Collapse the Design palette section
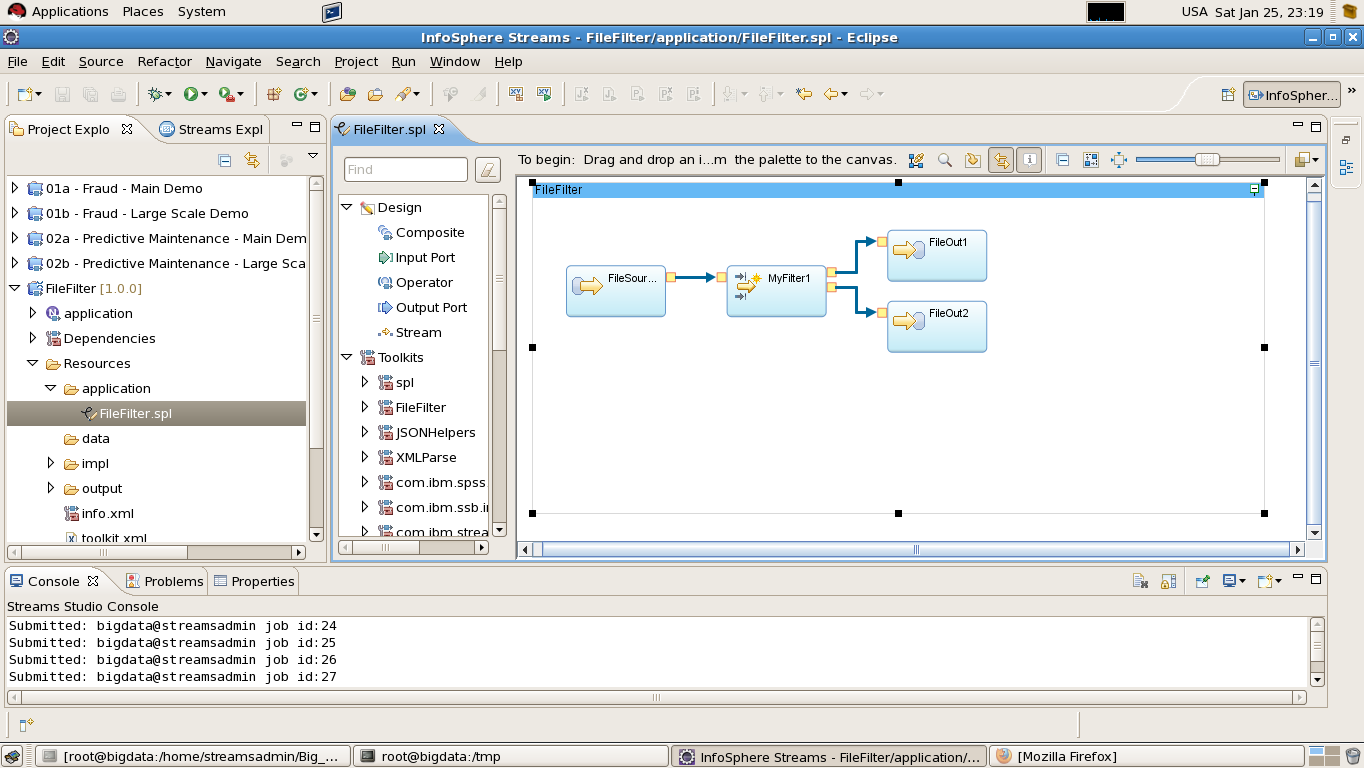The image size is (1364, 768). (x=347, y=207)
